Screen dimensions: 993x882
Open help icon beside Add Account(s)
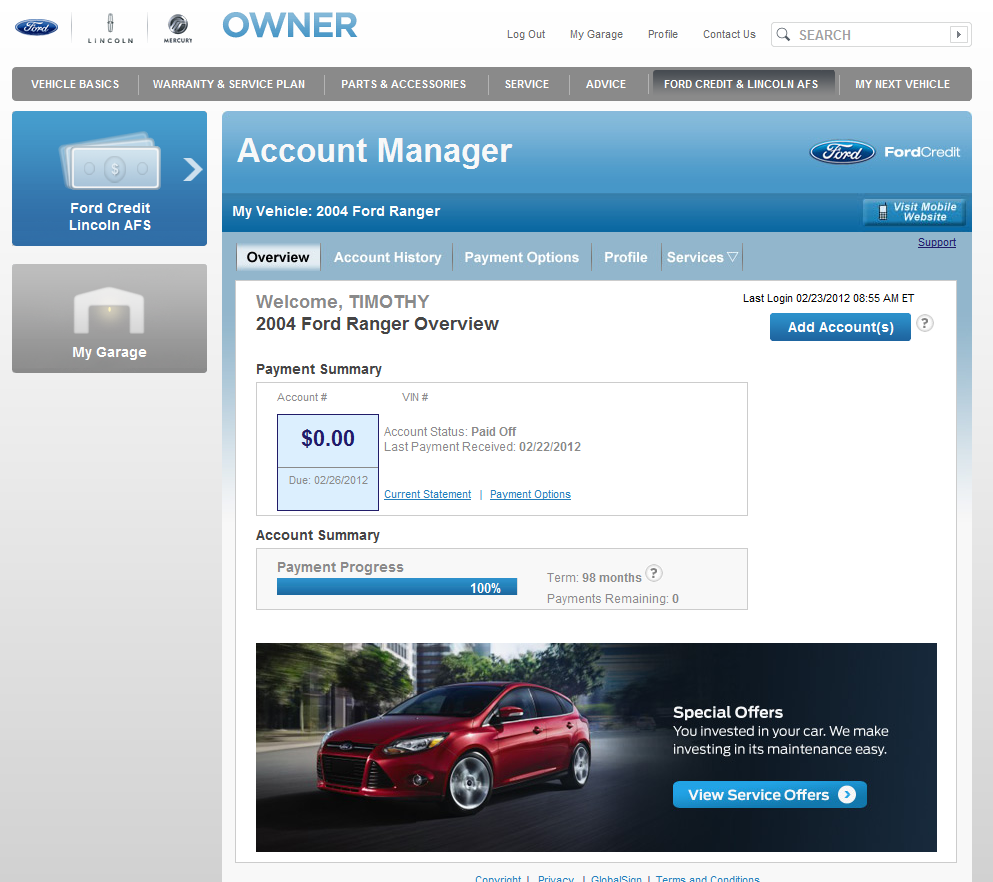[925, 324]
